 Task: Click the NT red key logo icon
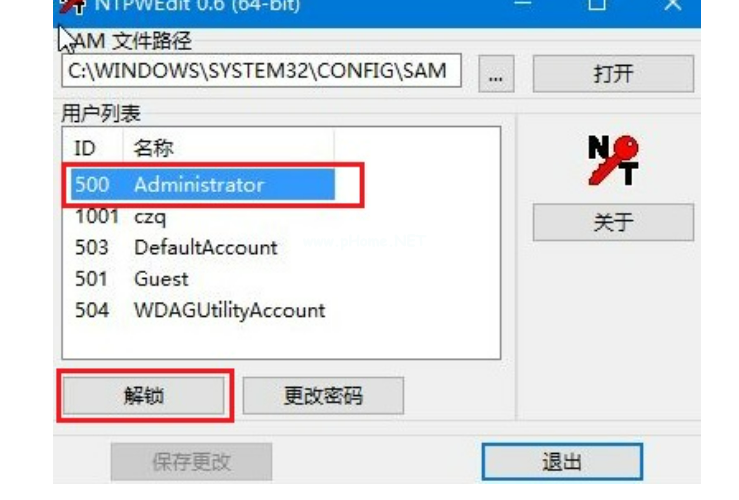tap(613, 160)
